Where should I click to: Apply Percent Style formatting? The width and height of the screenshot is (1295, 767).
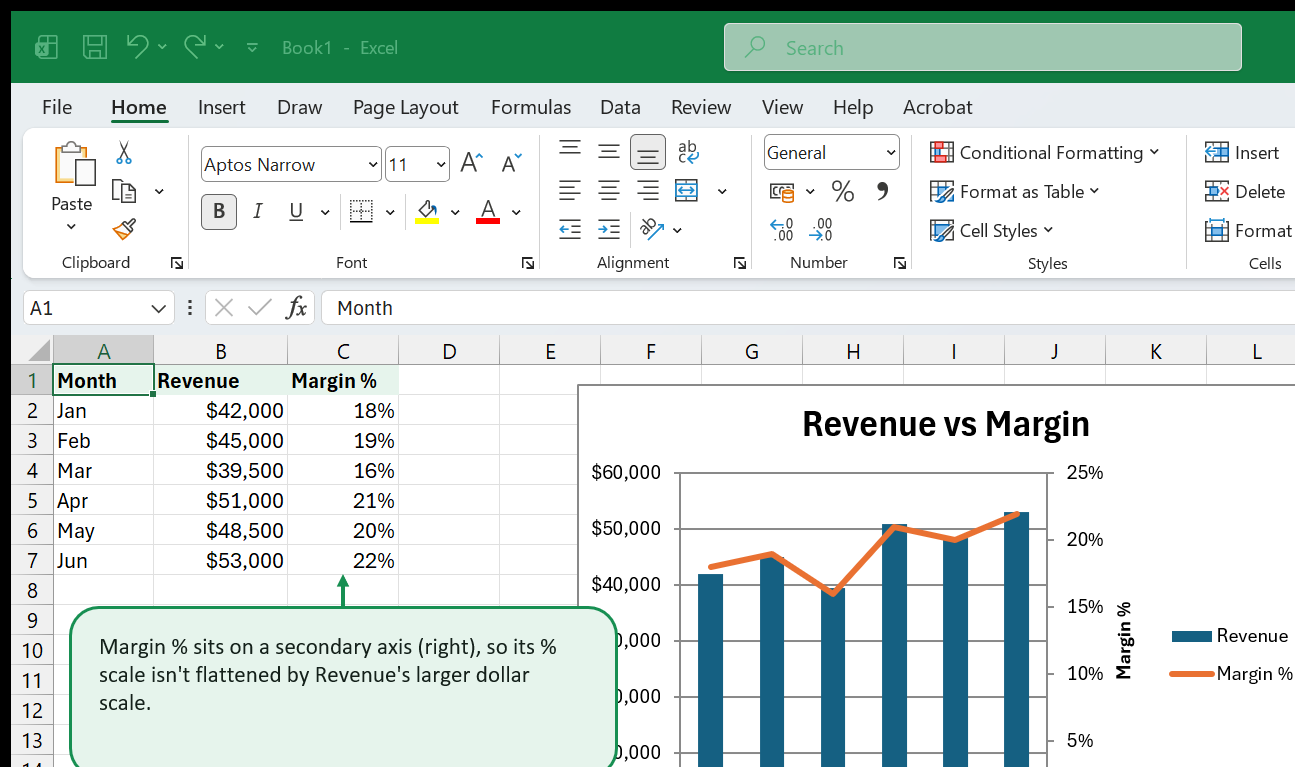tap(843, 191)
